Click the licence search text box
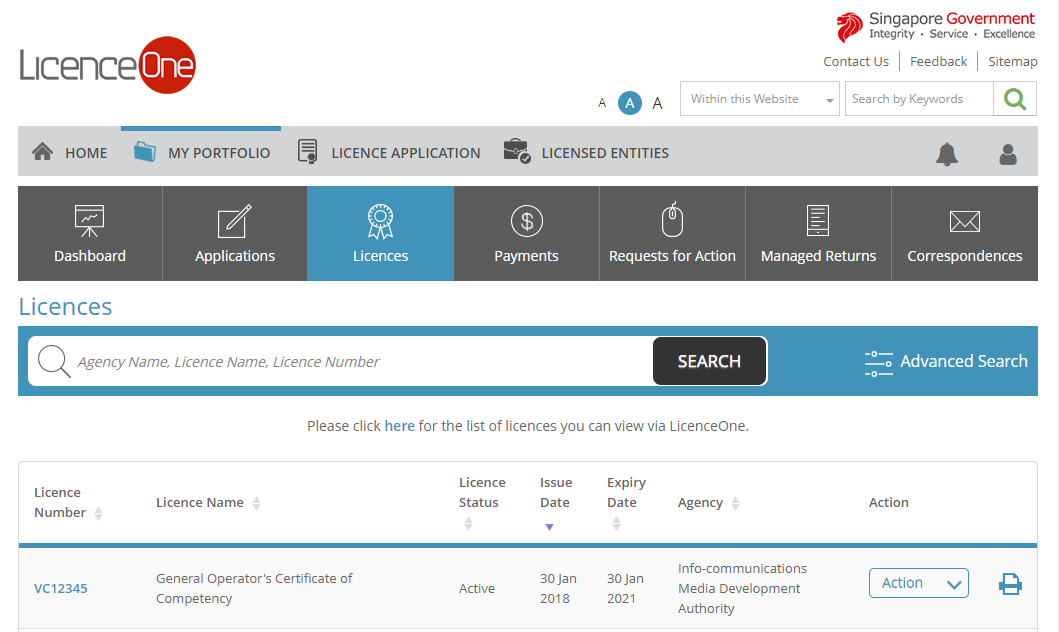The image size is (1059, 632). click(360, 362)
